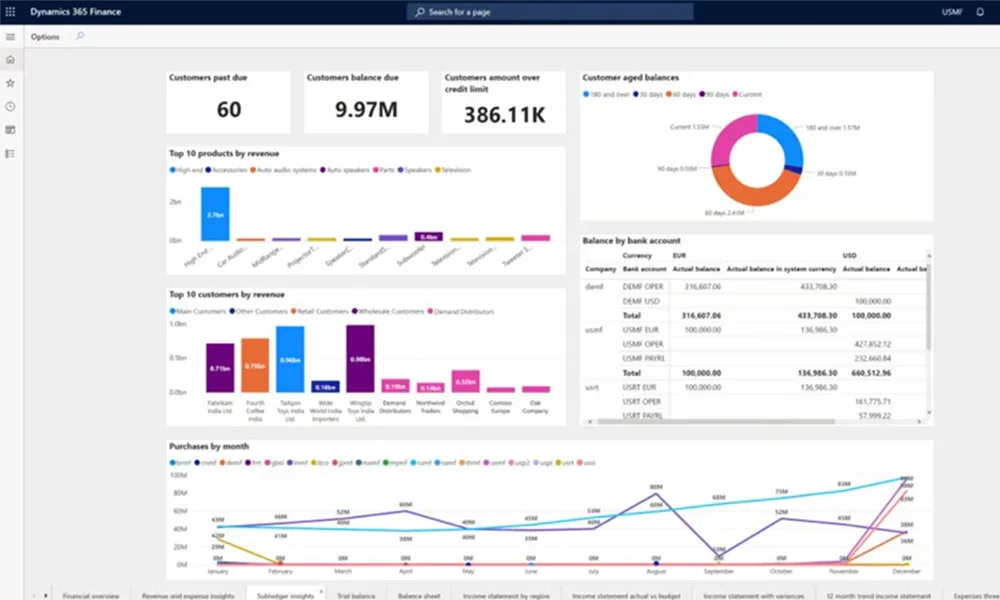
Task: Open the Options menu
Action: (x=44, y=36)
